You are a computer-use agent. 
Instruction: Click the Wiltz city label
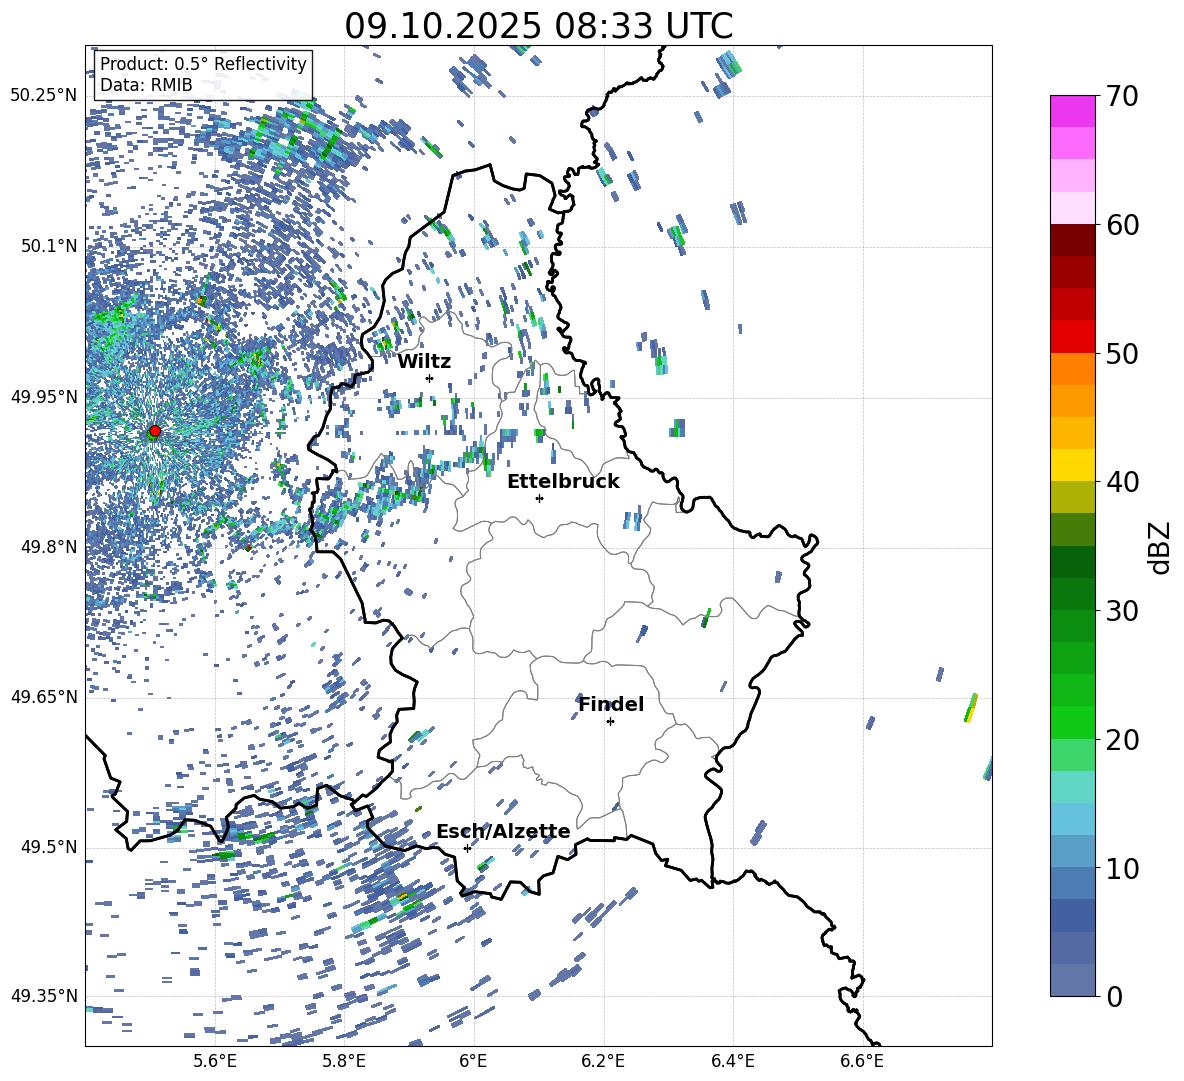(x=424, y=362)
